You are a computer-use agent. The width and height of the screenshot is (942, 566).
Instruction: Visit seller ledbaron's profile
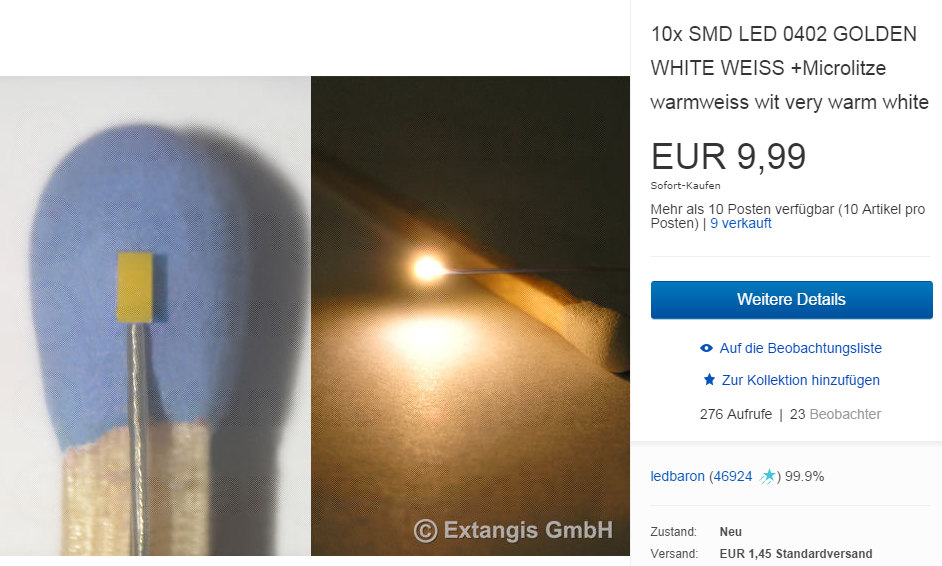677,476
